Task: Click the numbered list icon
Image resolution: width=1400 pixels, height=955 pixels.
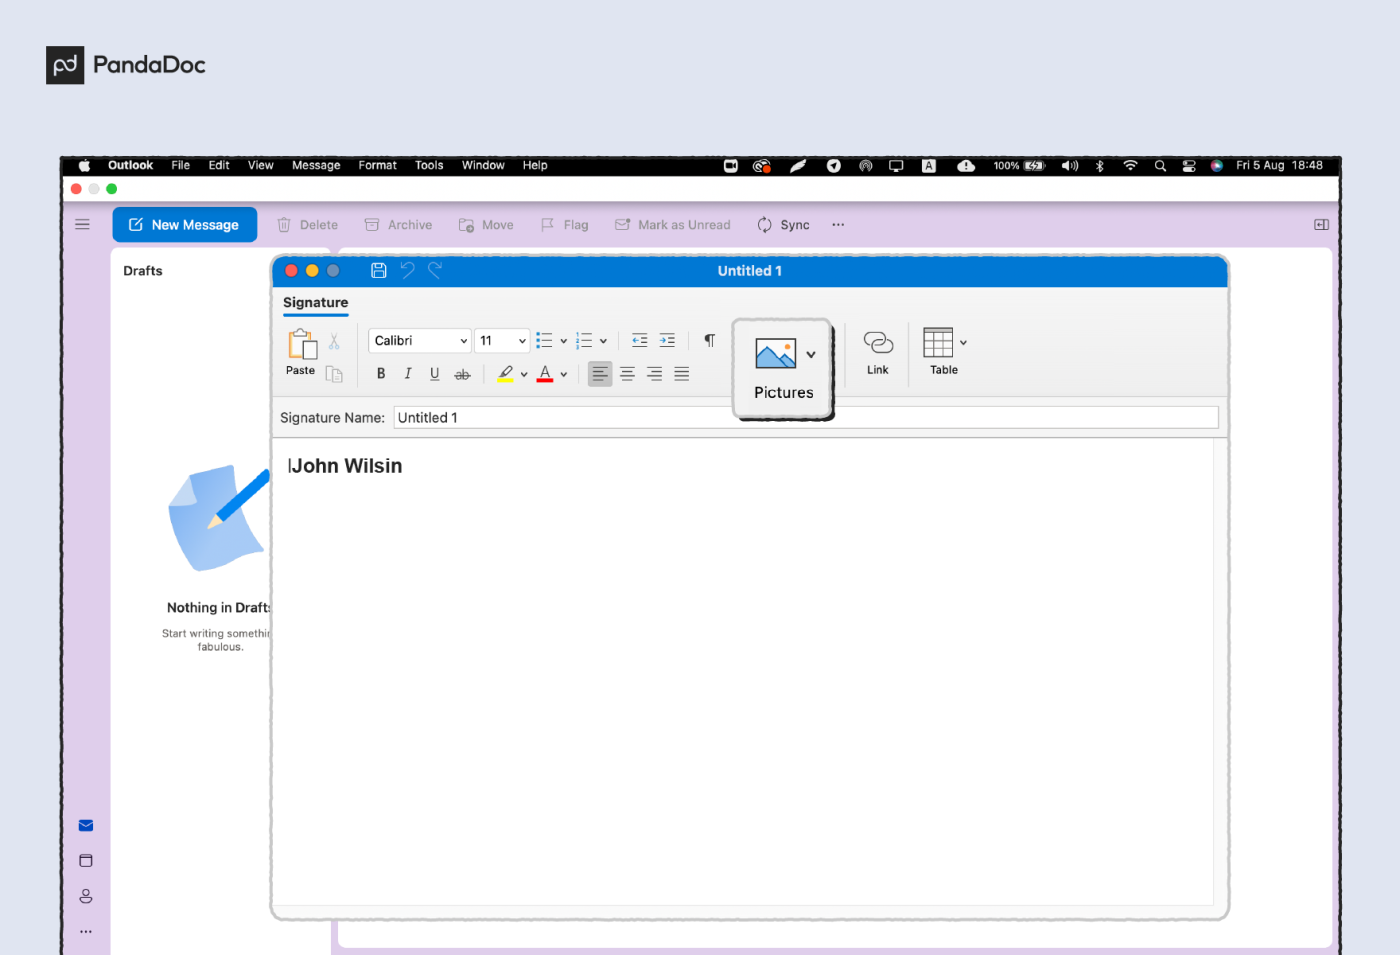Action: pos(584,341)
